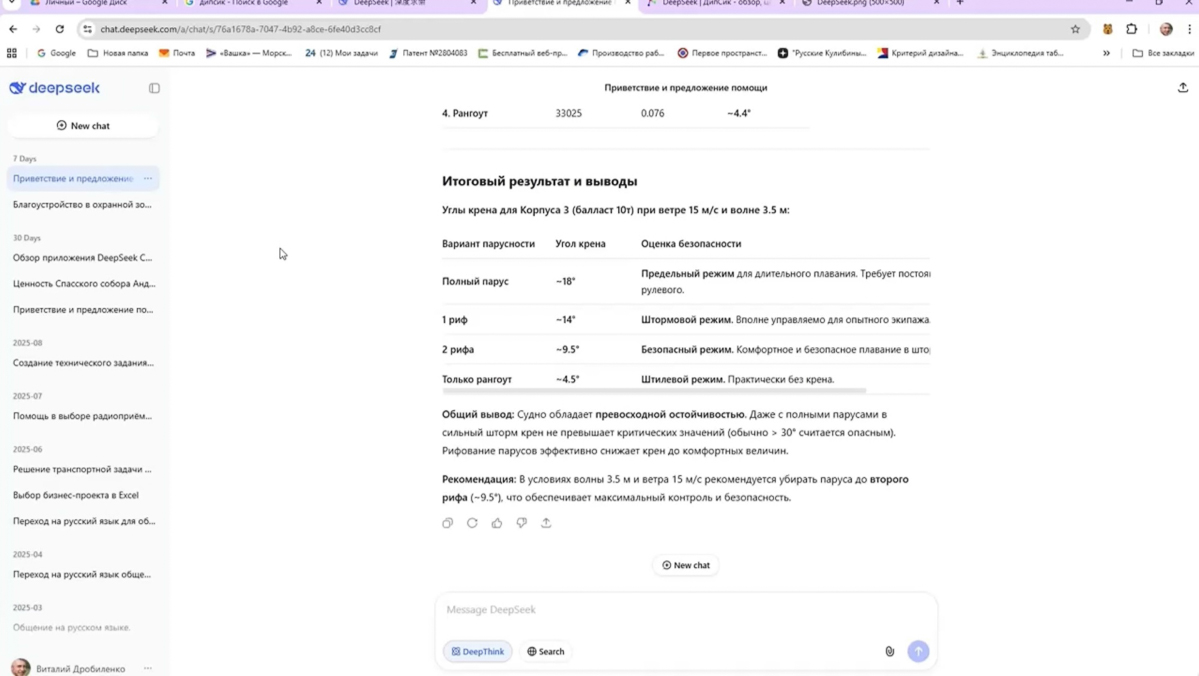Image resolution: width=1199 pixels, height=676 pixels.
Task: Share conversation via top-right upload icon
Action: click(x=1182, y=88)
